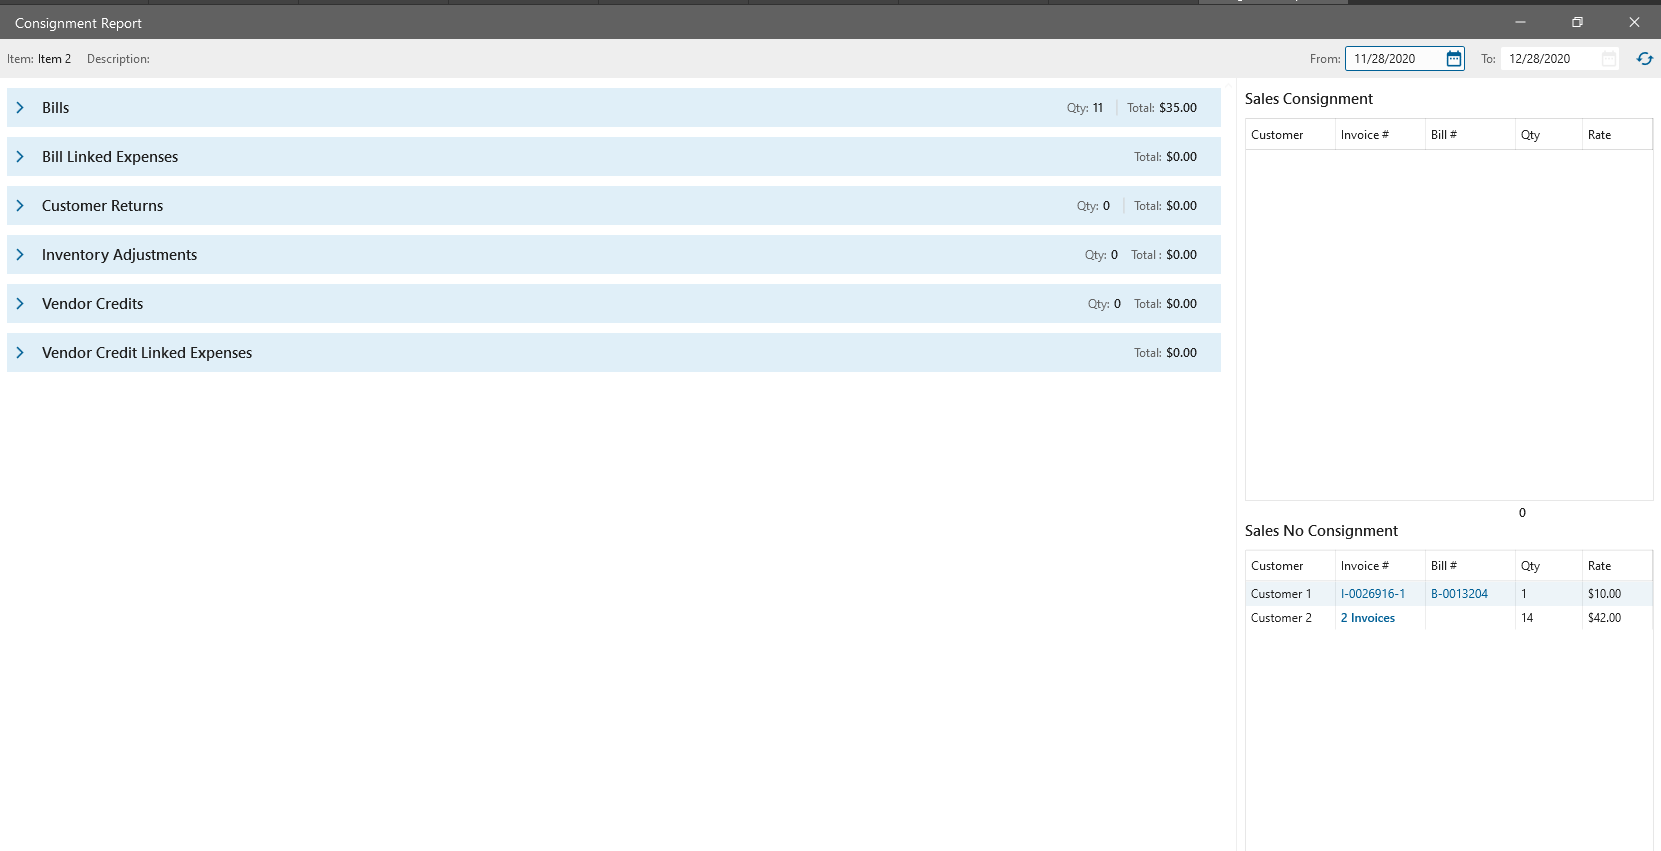
Task: Sort Sales No Consignment by Bill # column
Action: click(1470, 566)
